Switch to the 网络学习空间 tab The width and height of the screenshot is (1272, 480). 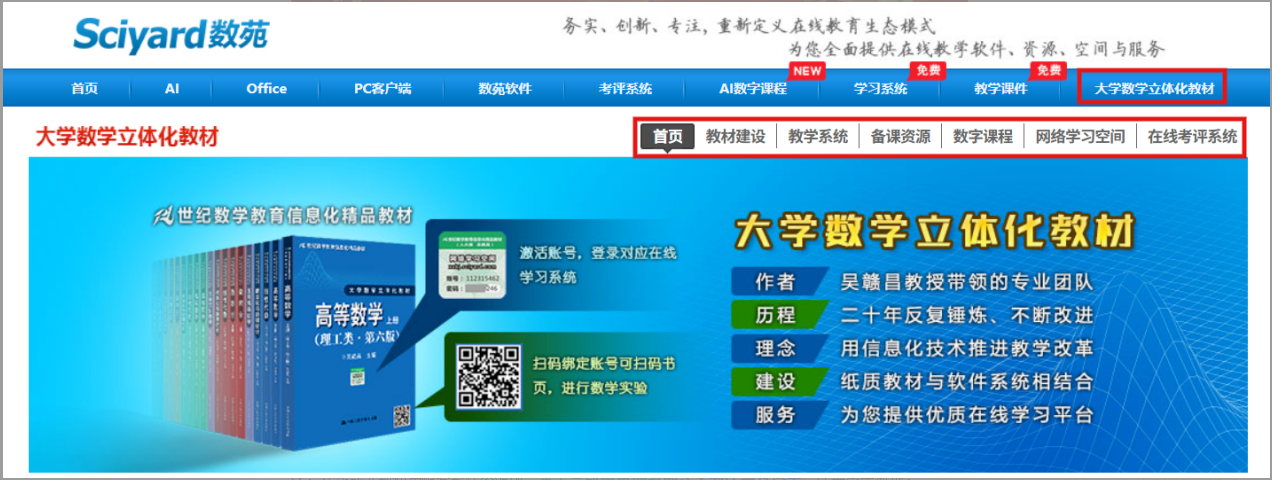coord(1080,137)
